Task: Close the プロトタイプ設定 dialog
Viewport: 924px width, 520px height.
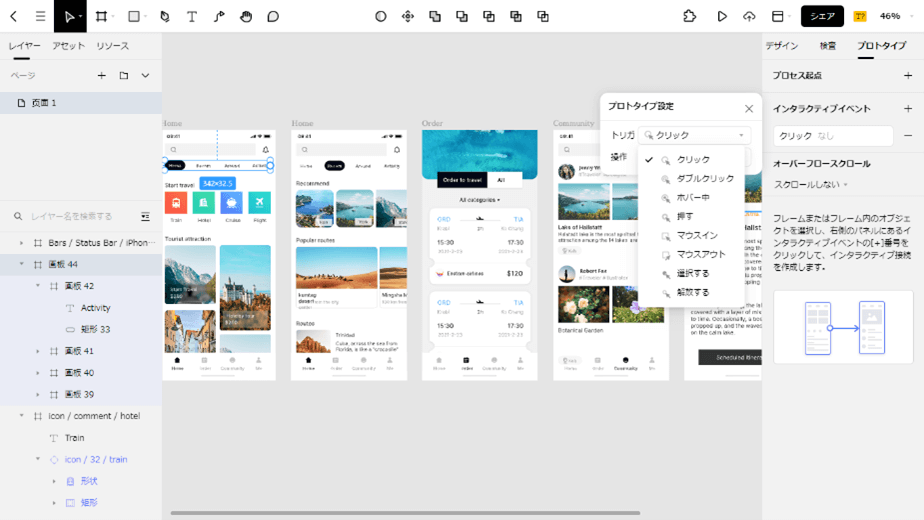Action: click(749, 108)
